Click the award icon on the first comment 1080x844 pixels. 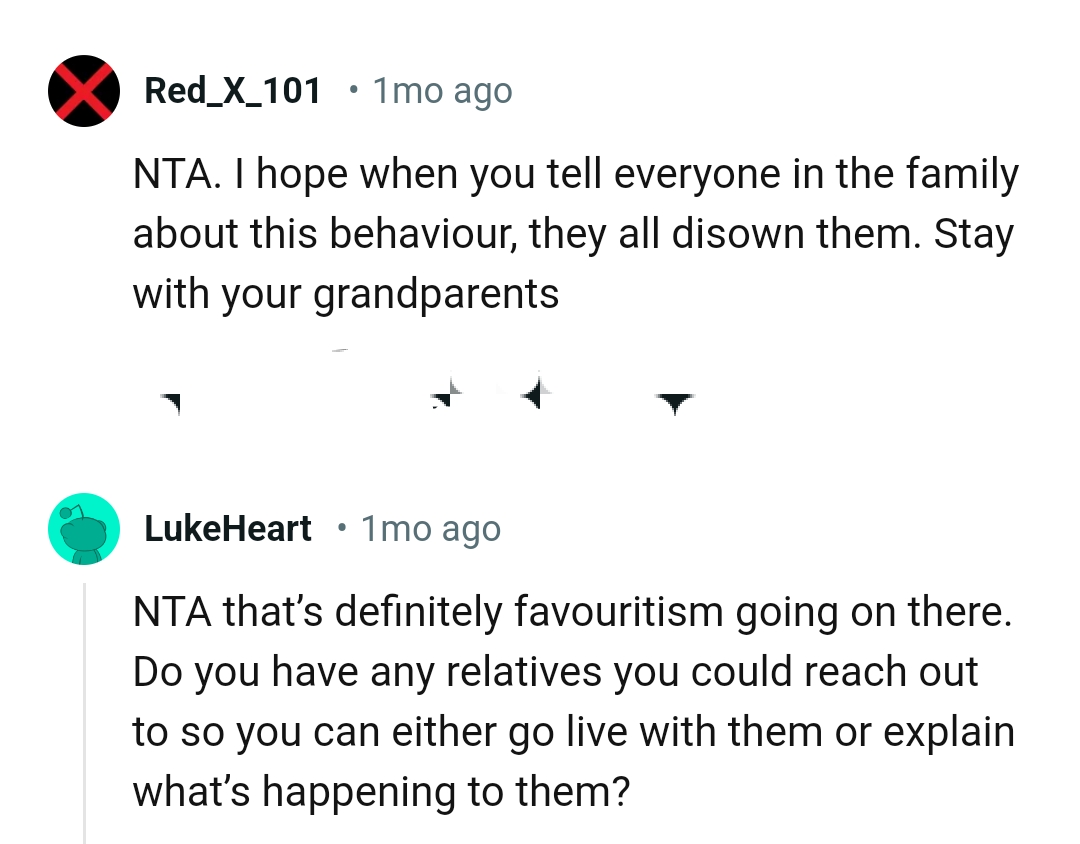[x=445, y=395]
